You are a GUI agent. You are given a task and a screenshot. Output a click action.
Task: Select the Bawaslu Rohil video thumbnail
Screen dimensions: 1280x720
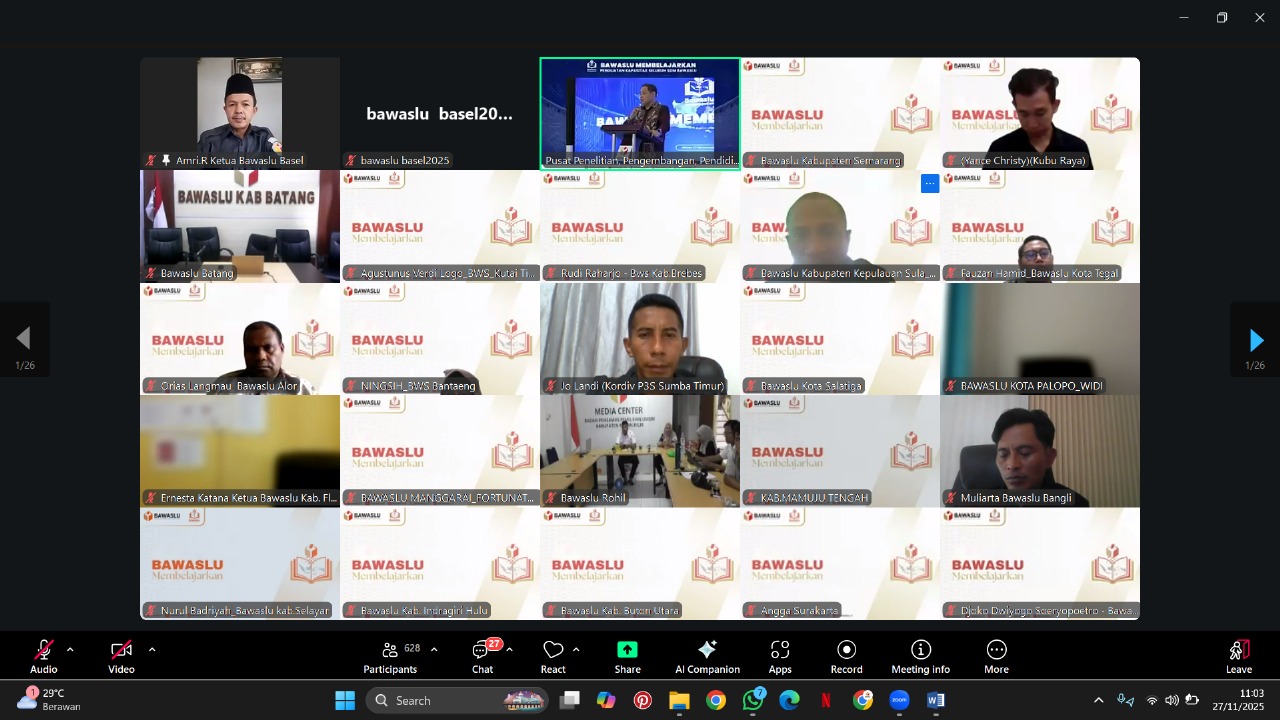[640, 450]
